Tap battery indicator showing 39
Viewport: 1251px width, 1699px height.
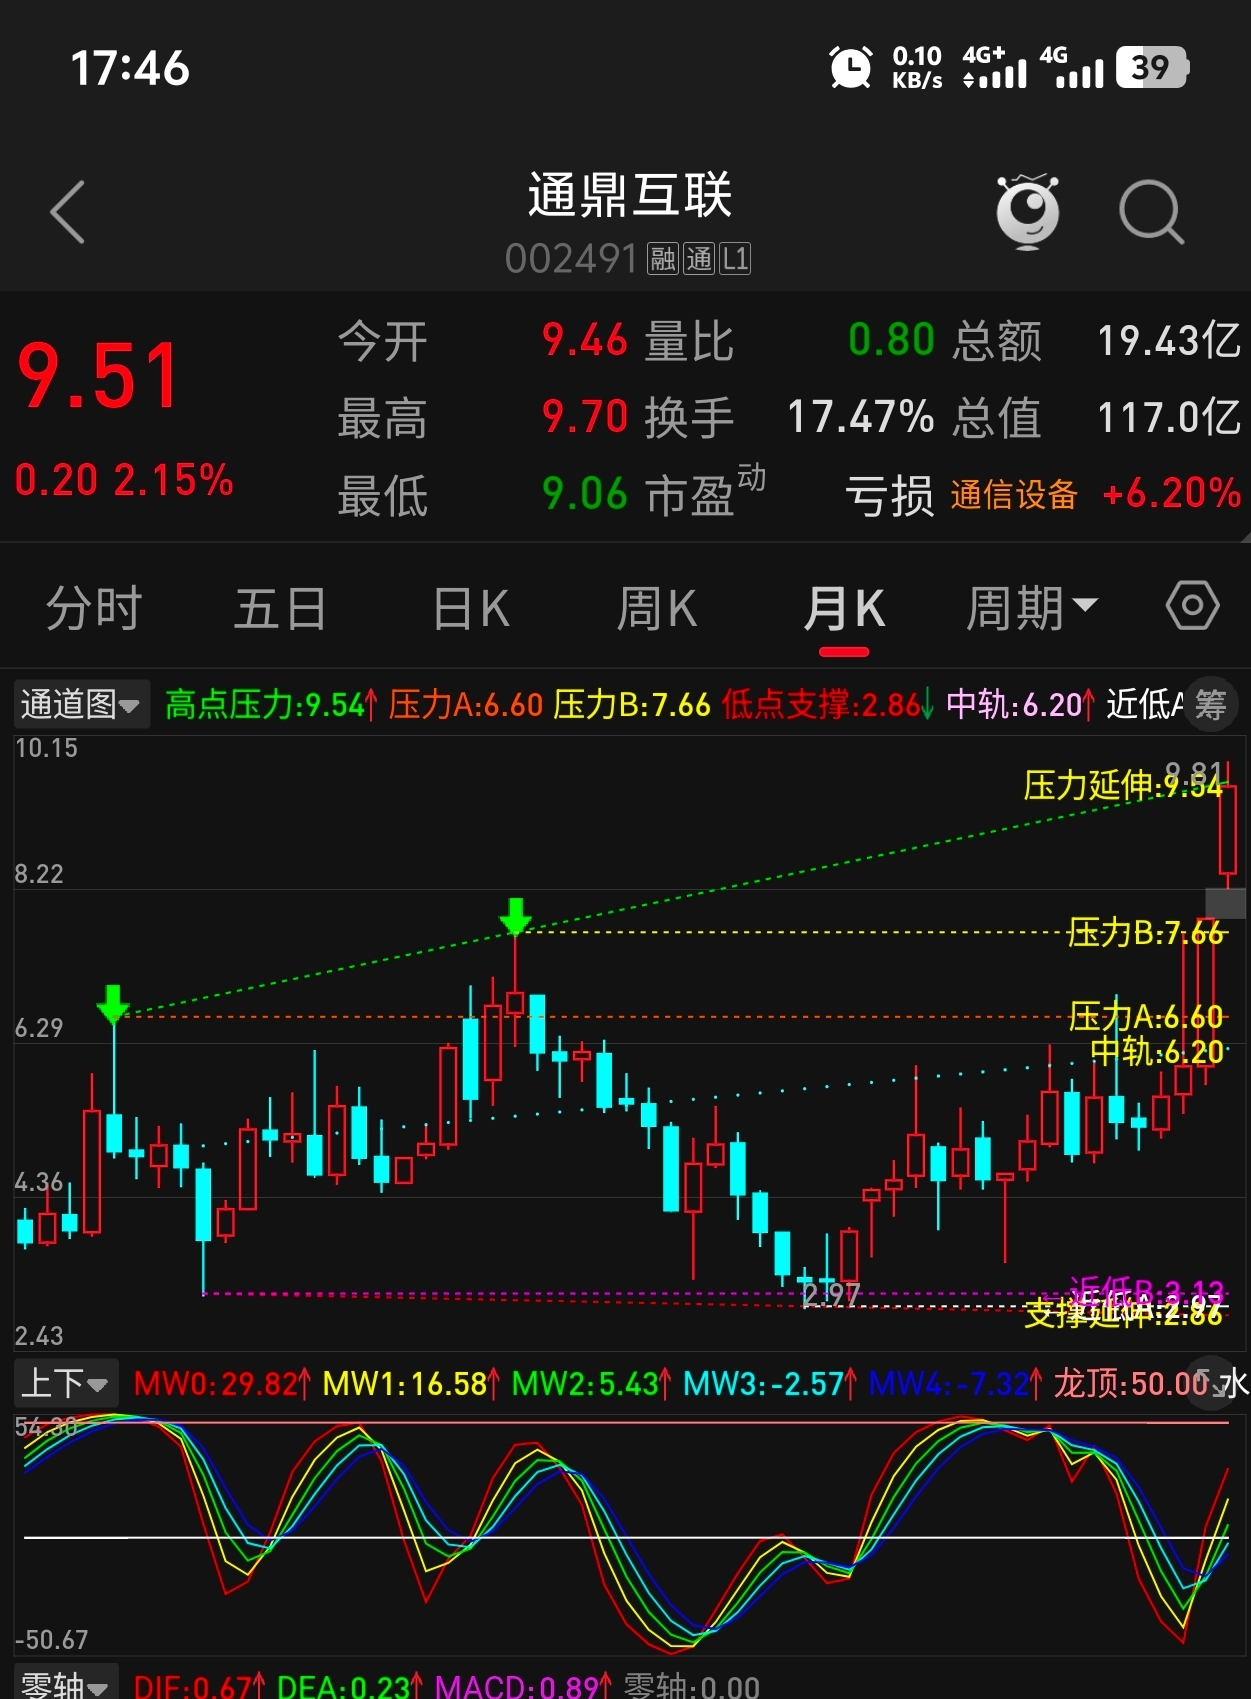[1152, 68]
